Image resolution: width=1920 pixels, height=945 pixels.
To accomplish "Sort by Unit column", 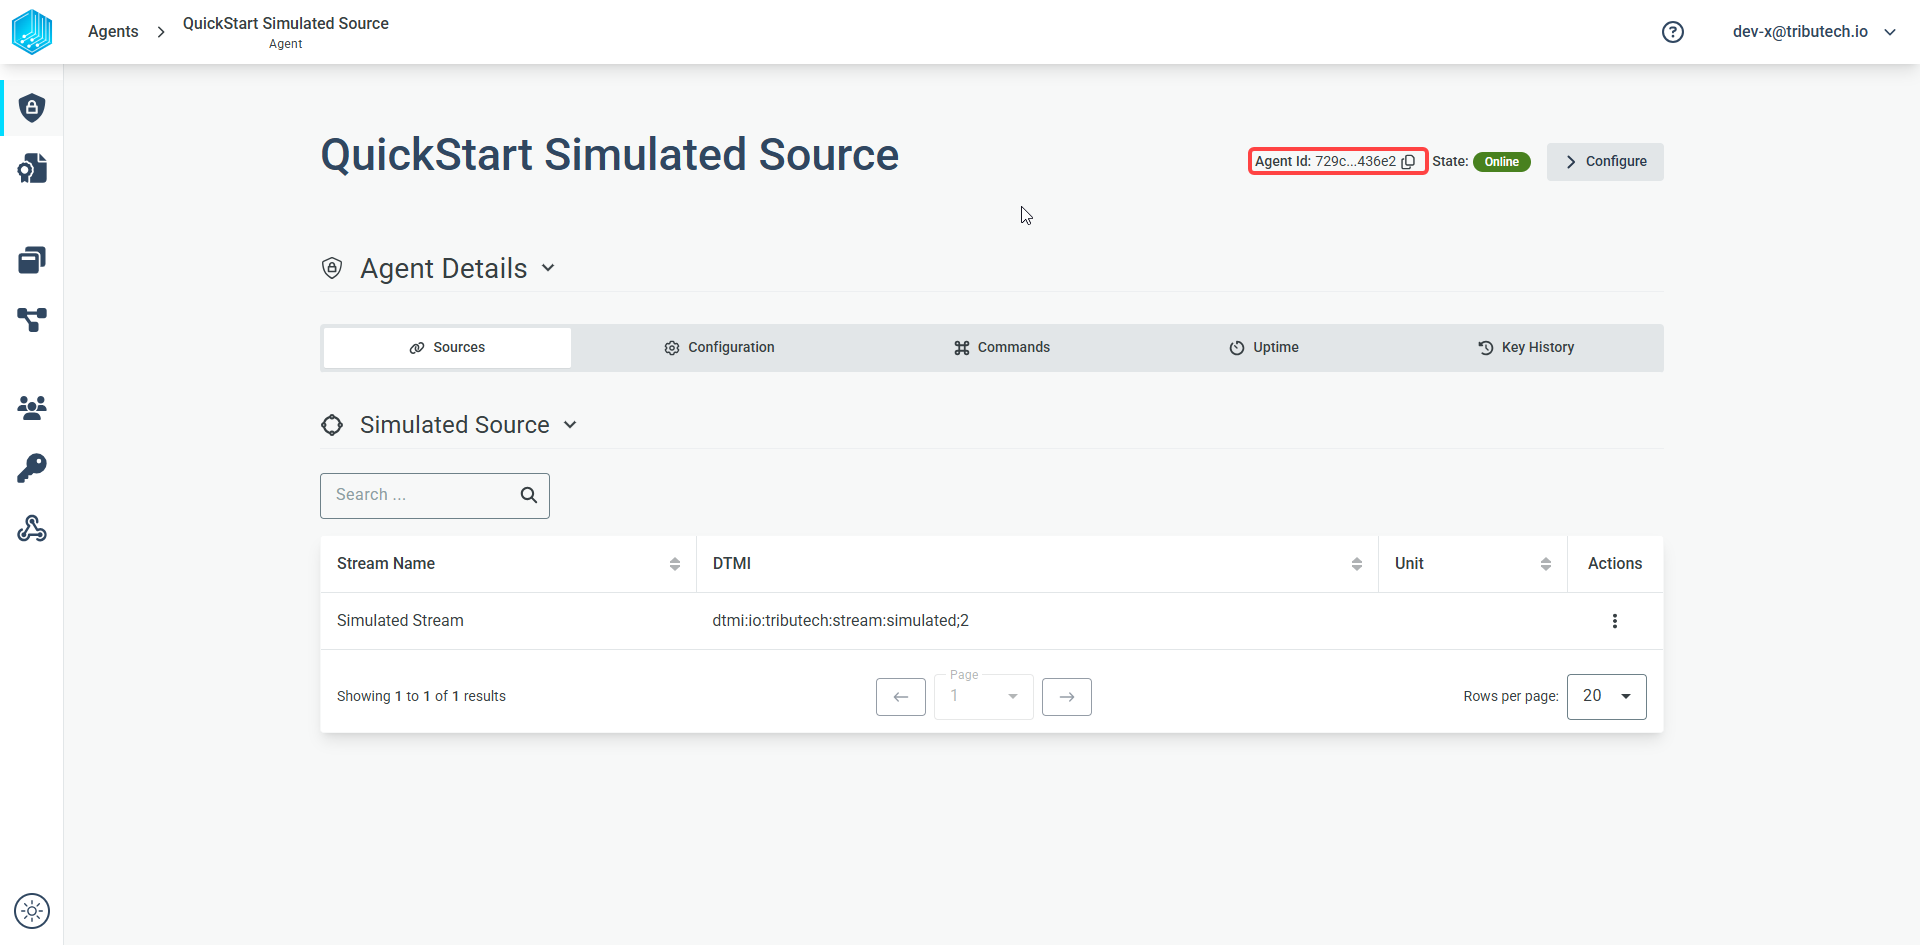I will (x=1546, y=564).
